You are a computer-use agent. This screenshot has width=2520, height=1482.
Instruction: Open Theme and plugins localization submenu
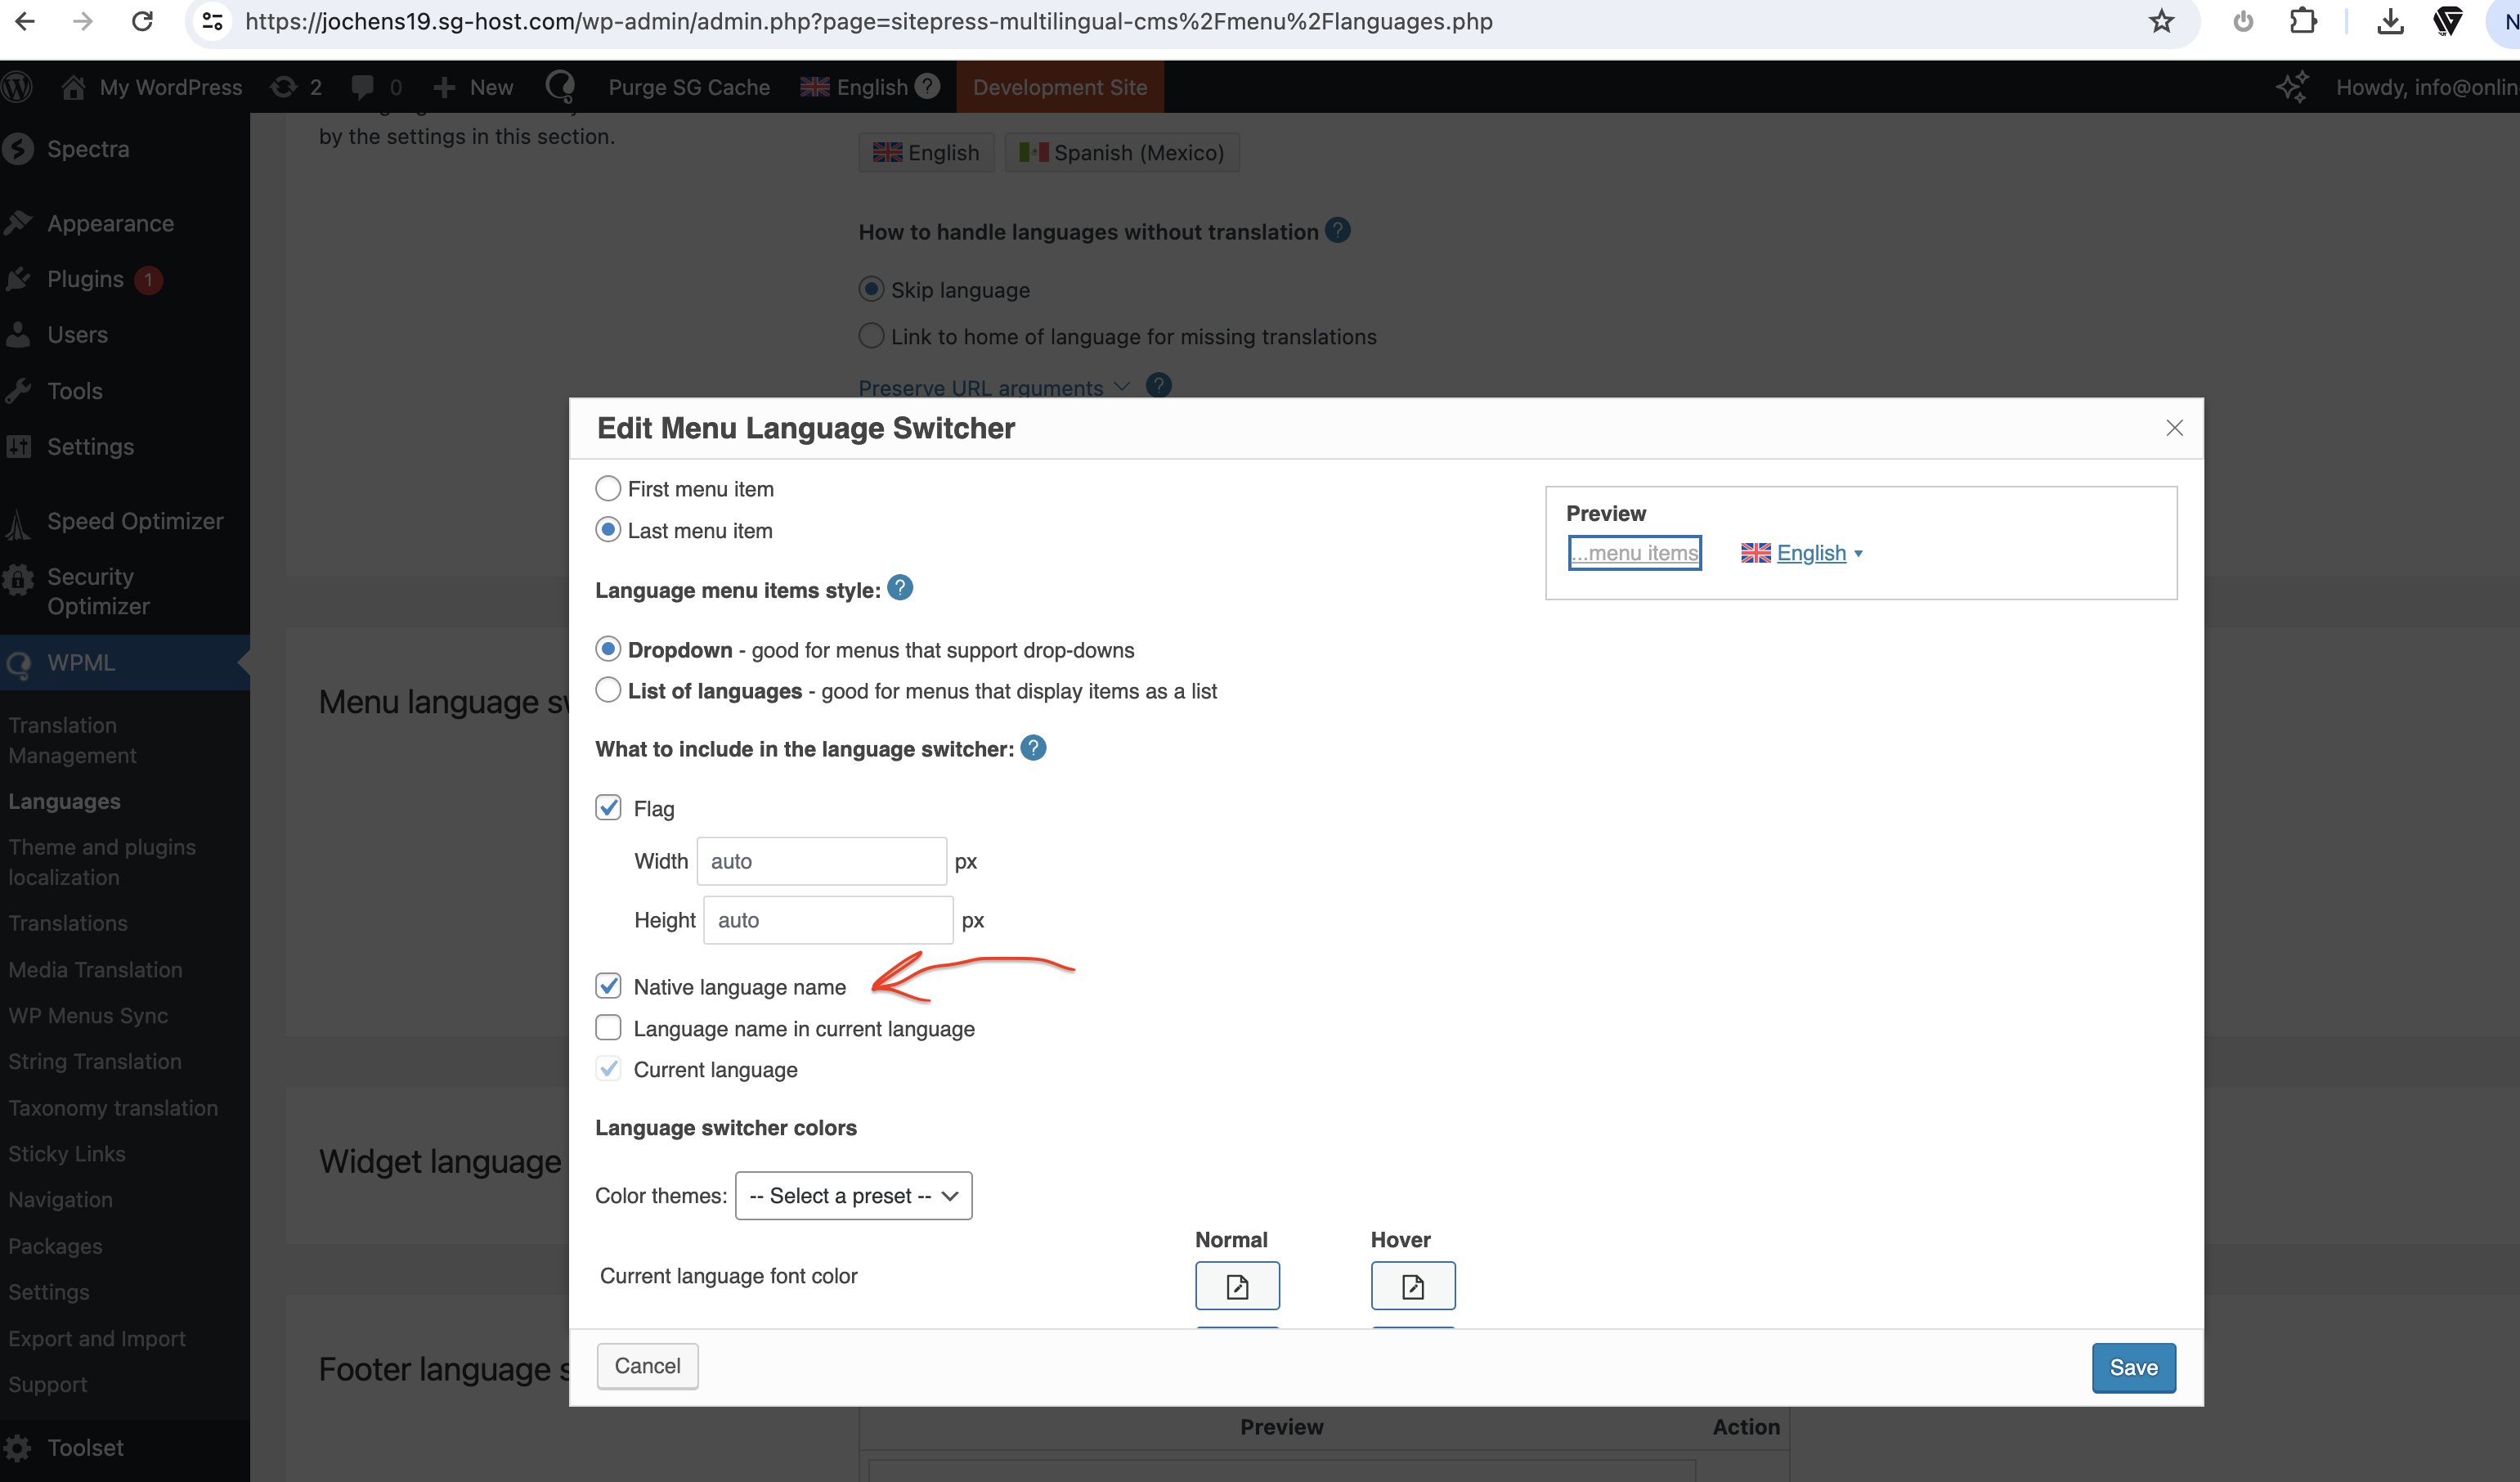(102, 862)
